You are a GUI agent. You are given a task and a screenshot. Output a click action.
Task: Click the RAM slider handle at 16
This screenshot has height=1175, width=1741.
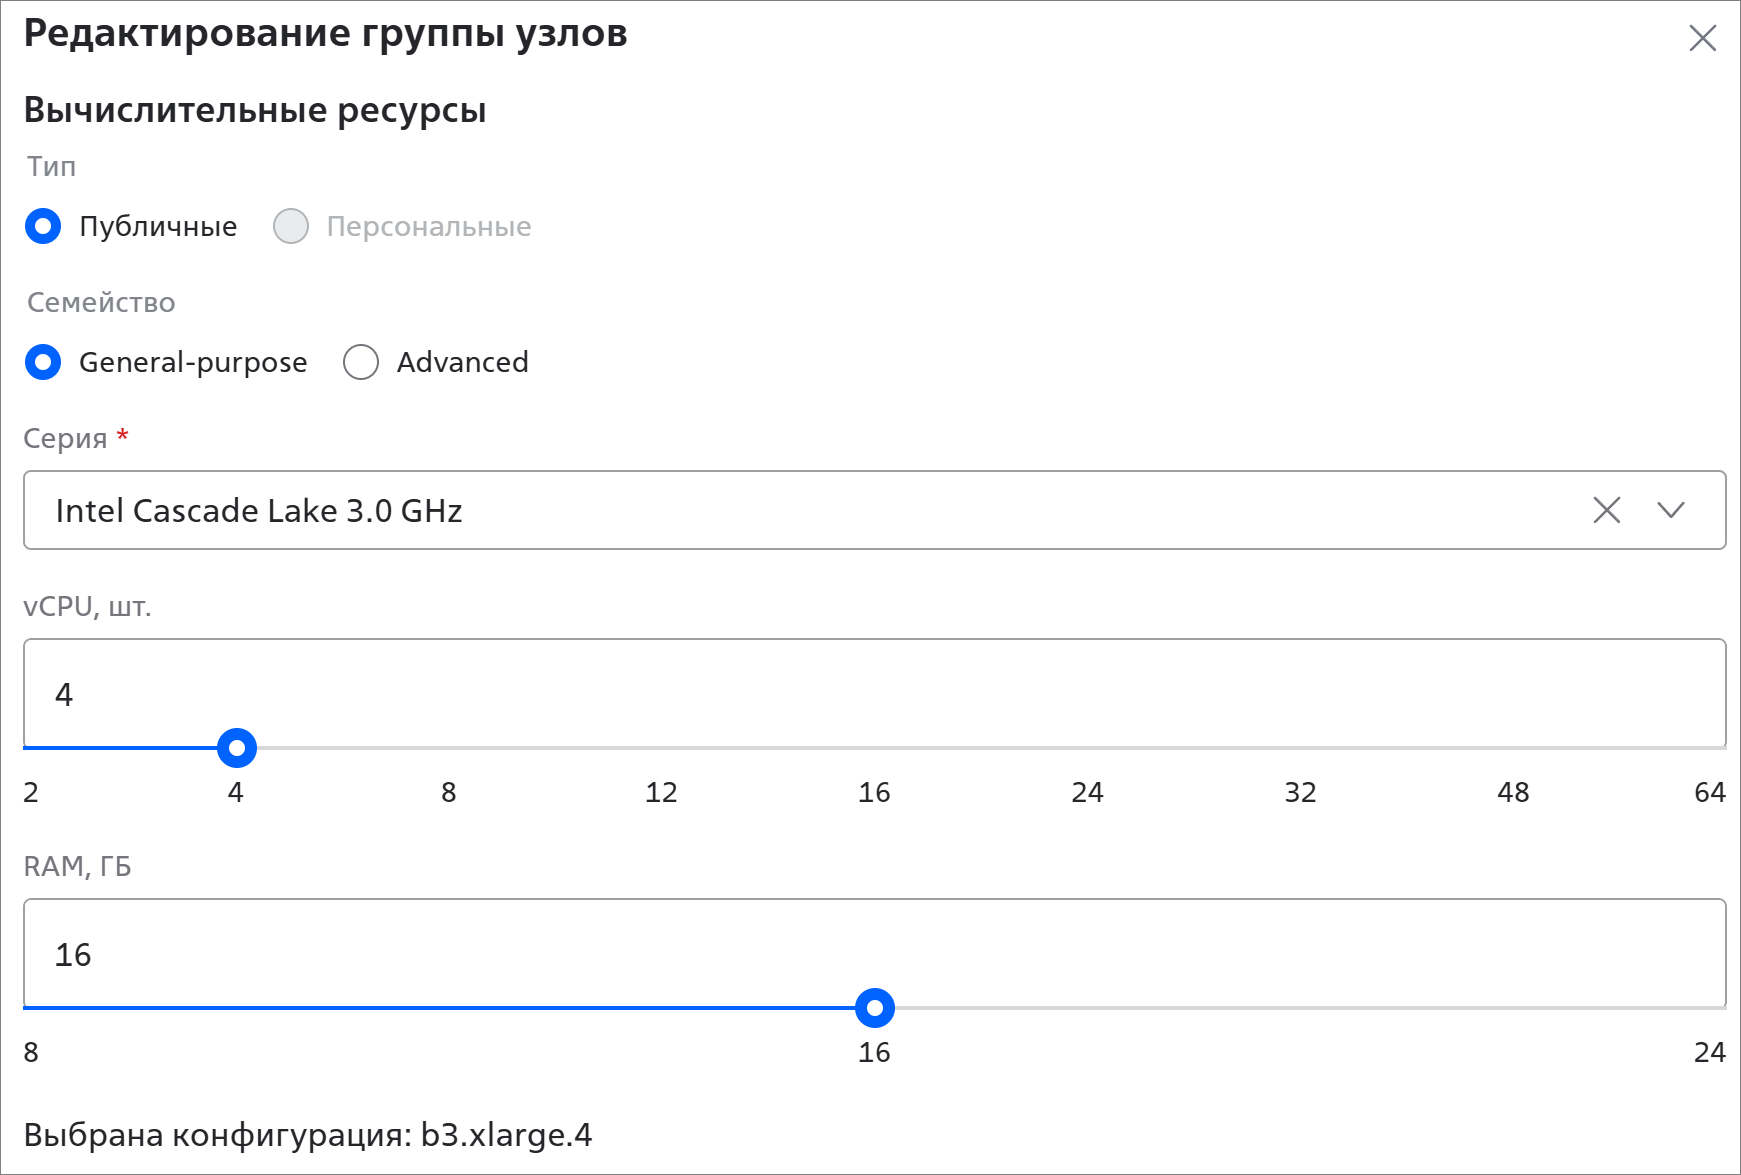(875, 1008)
